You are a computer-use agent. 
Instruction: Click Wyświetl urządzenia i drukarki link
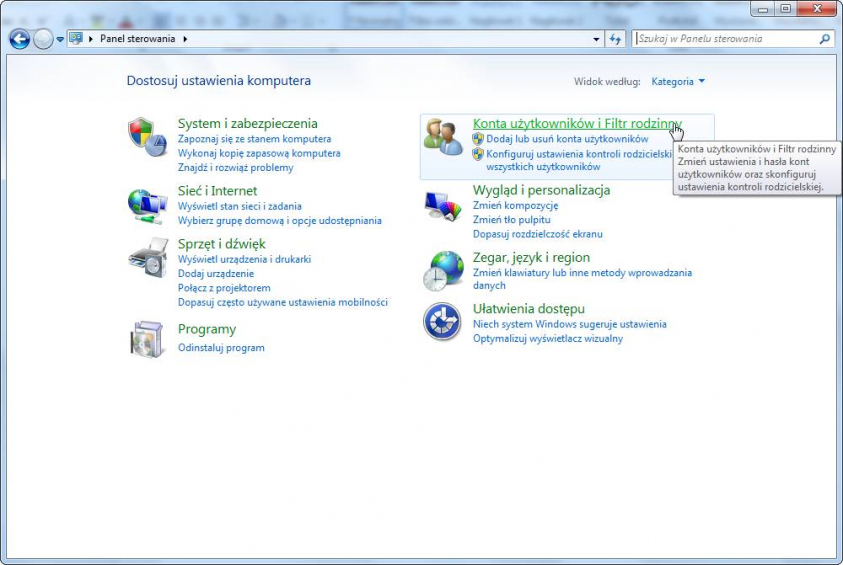244,259
